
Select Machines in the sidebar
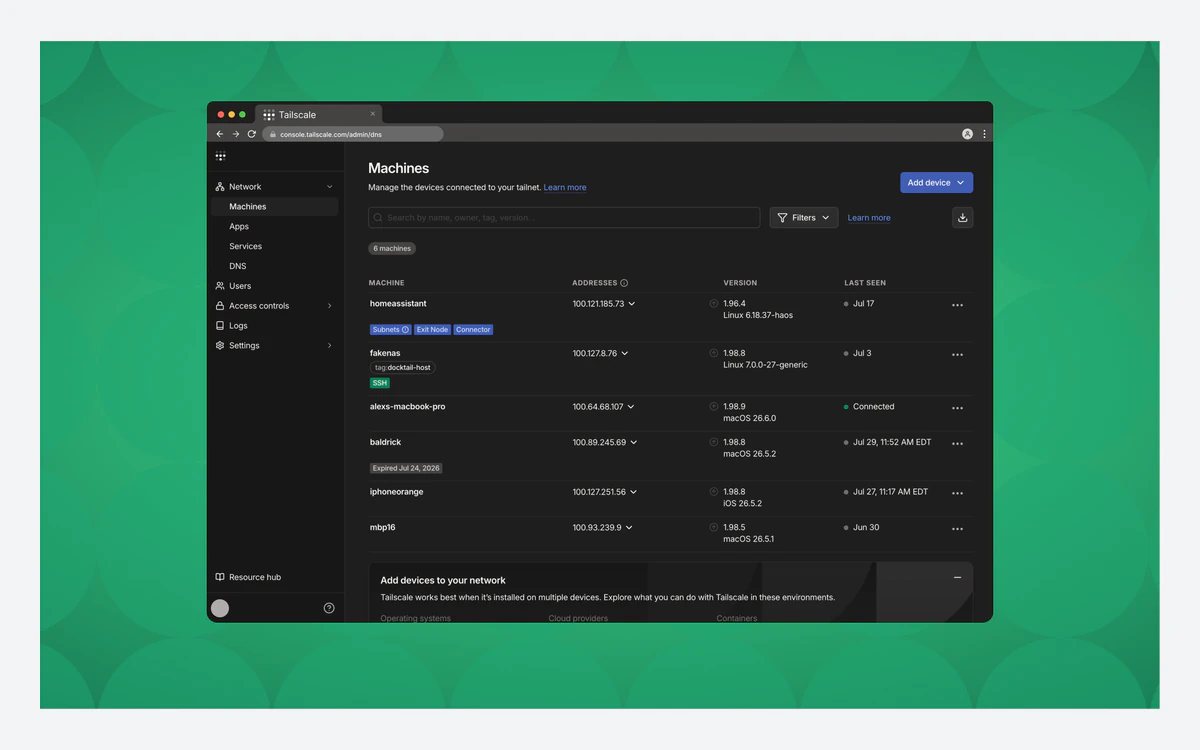tap(274, 207)
